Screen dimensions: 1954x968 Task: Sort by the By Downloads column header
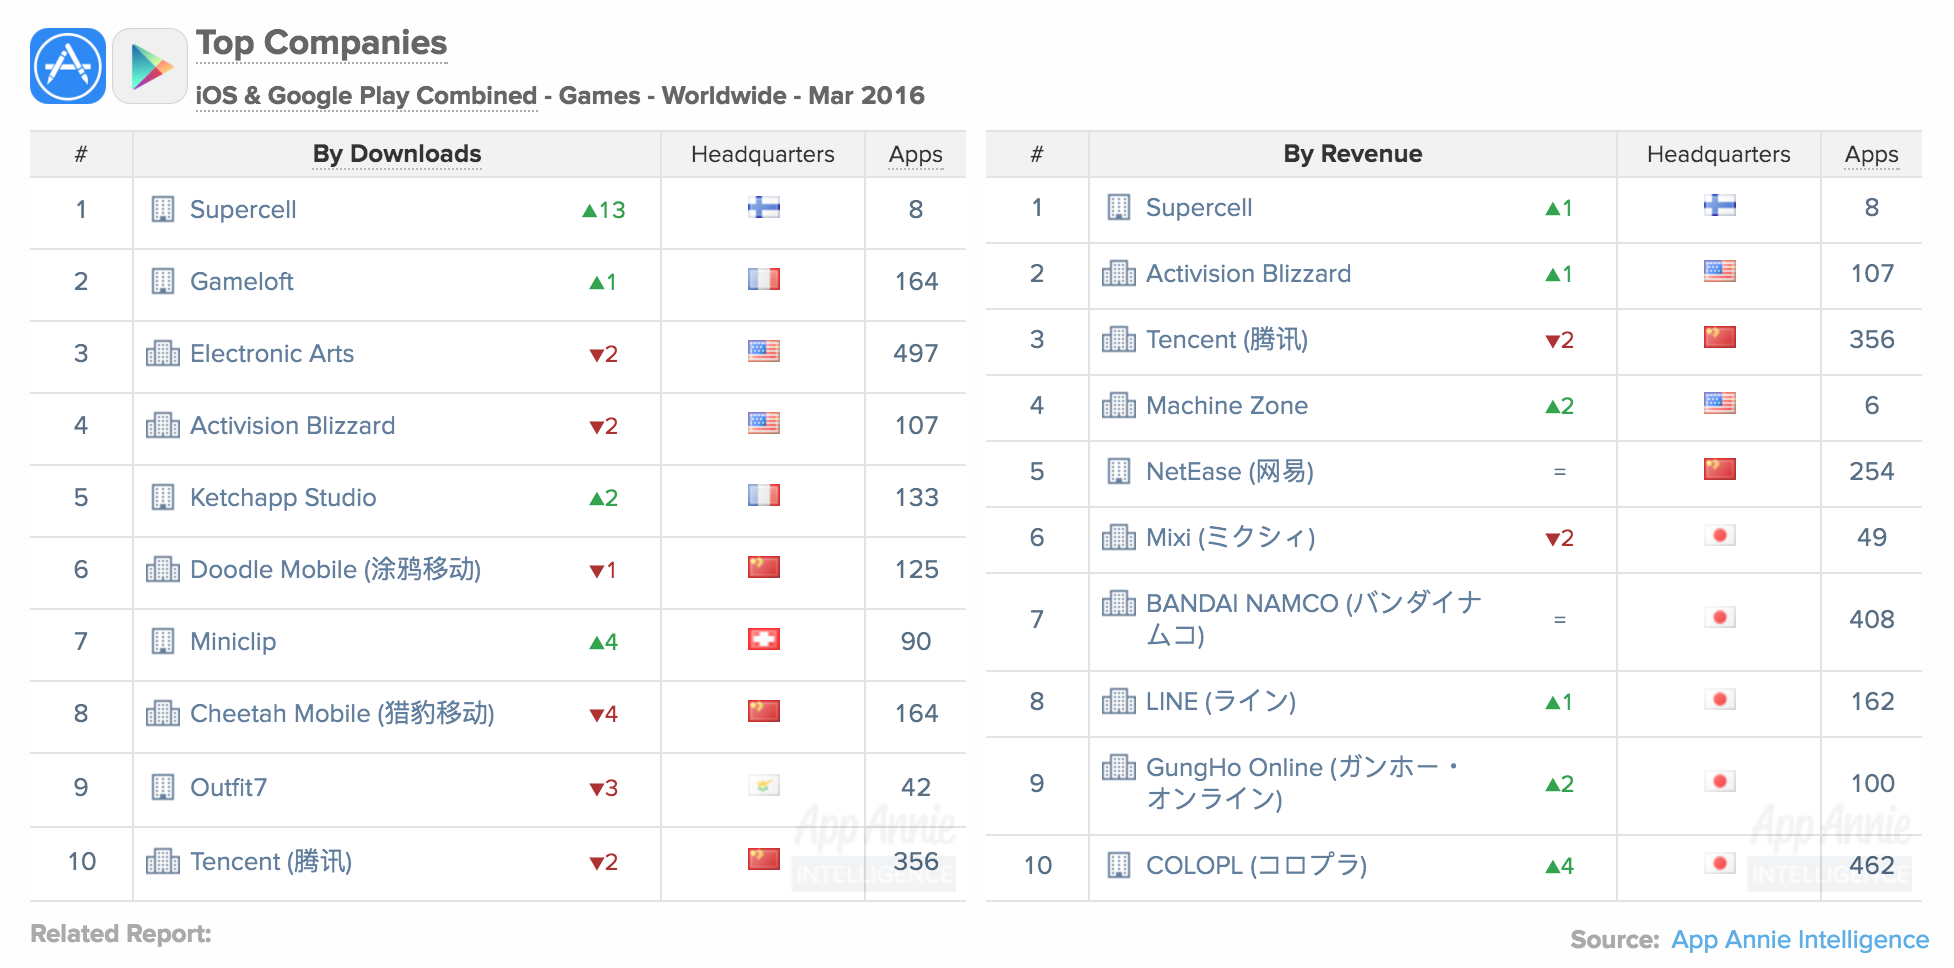point(397,154)
